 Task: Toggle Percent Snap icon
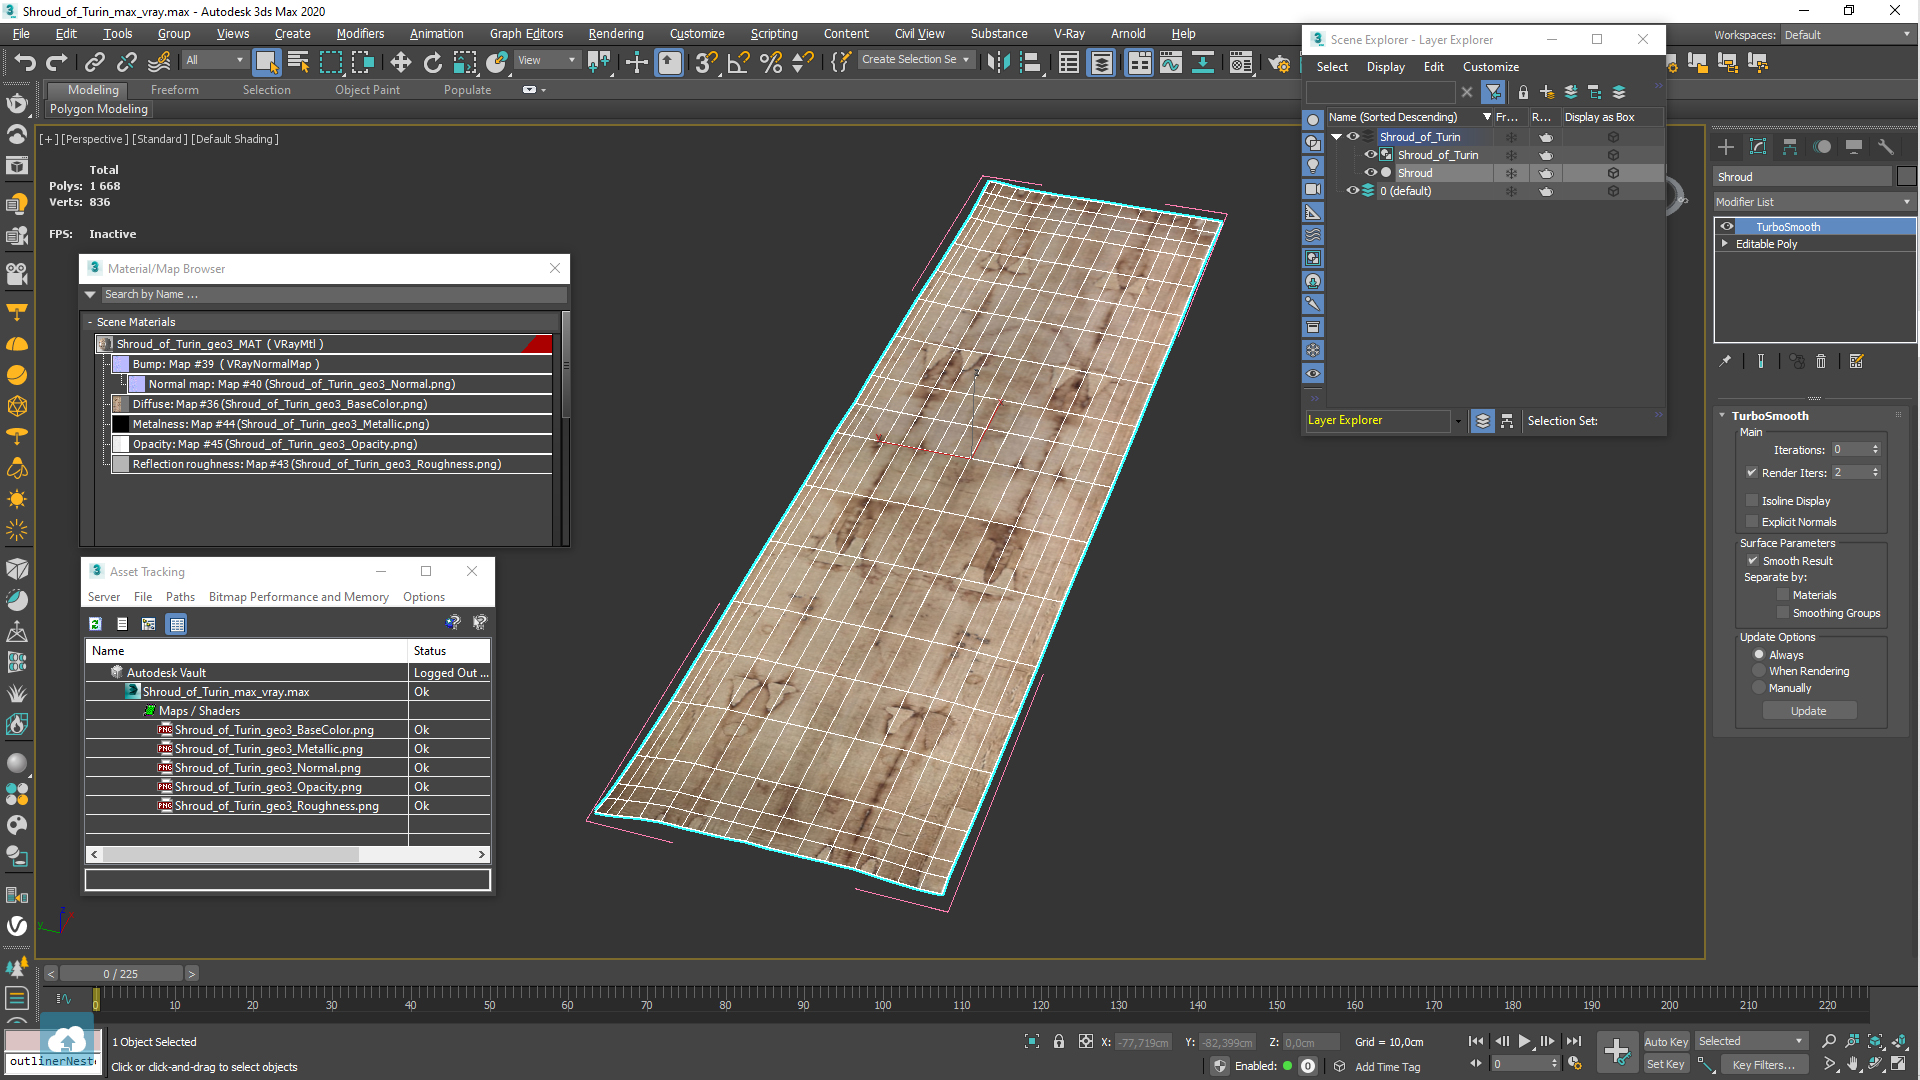[x=770, y=62]
